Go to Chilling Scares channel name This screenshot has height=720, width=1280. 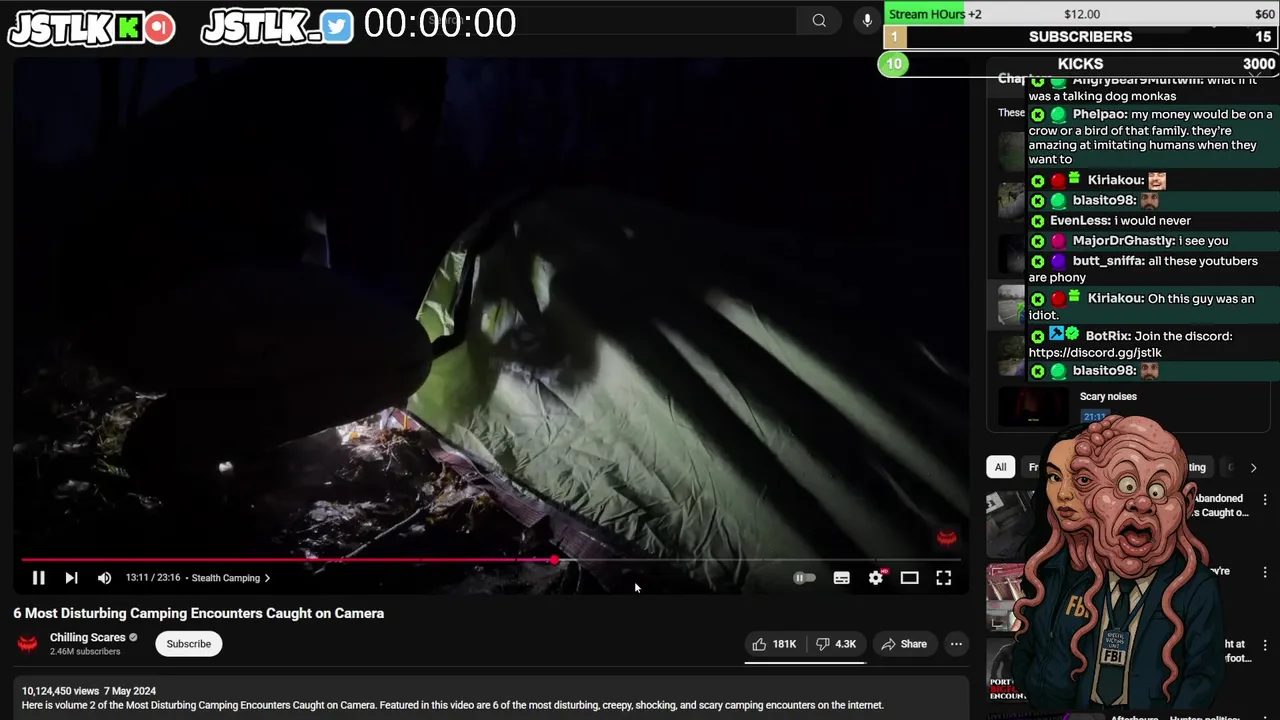(x=88, y=637)
